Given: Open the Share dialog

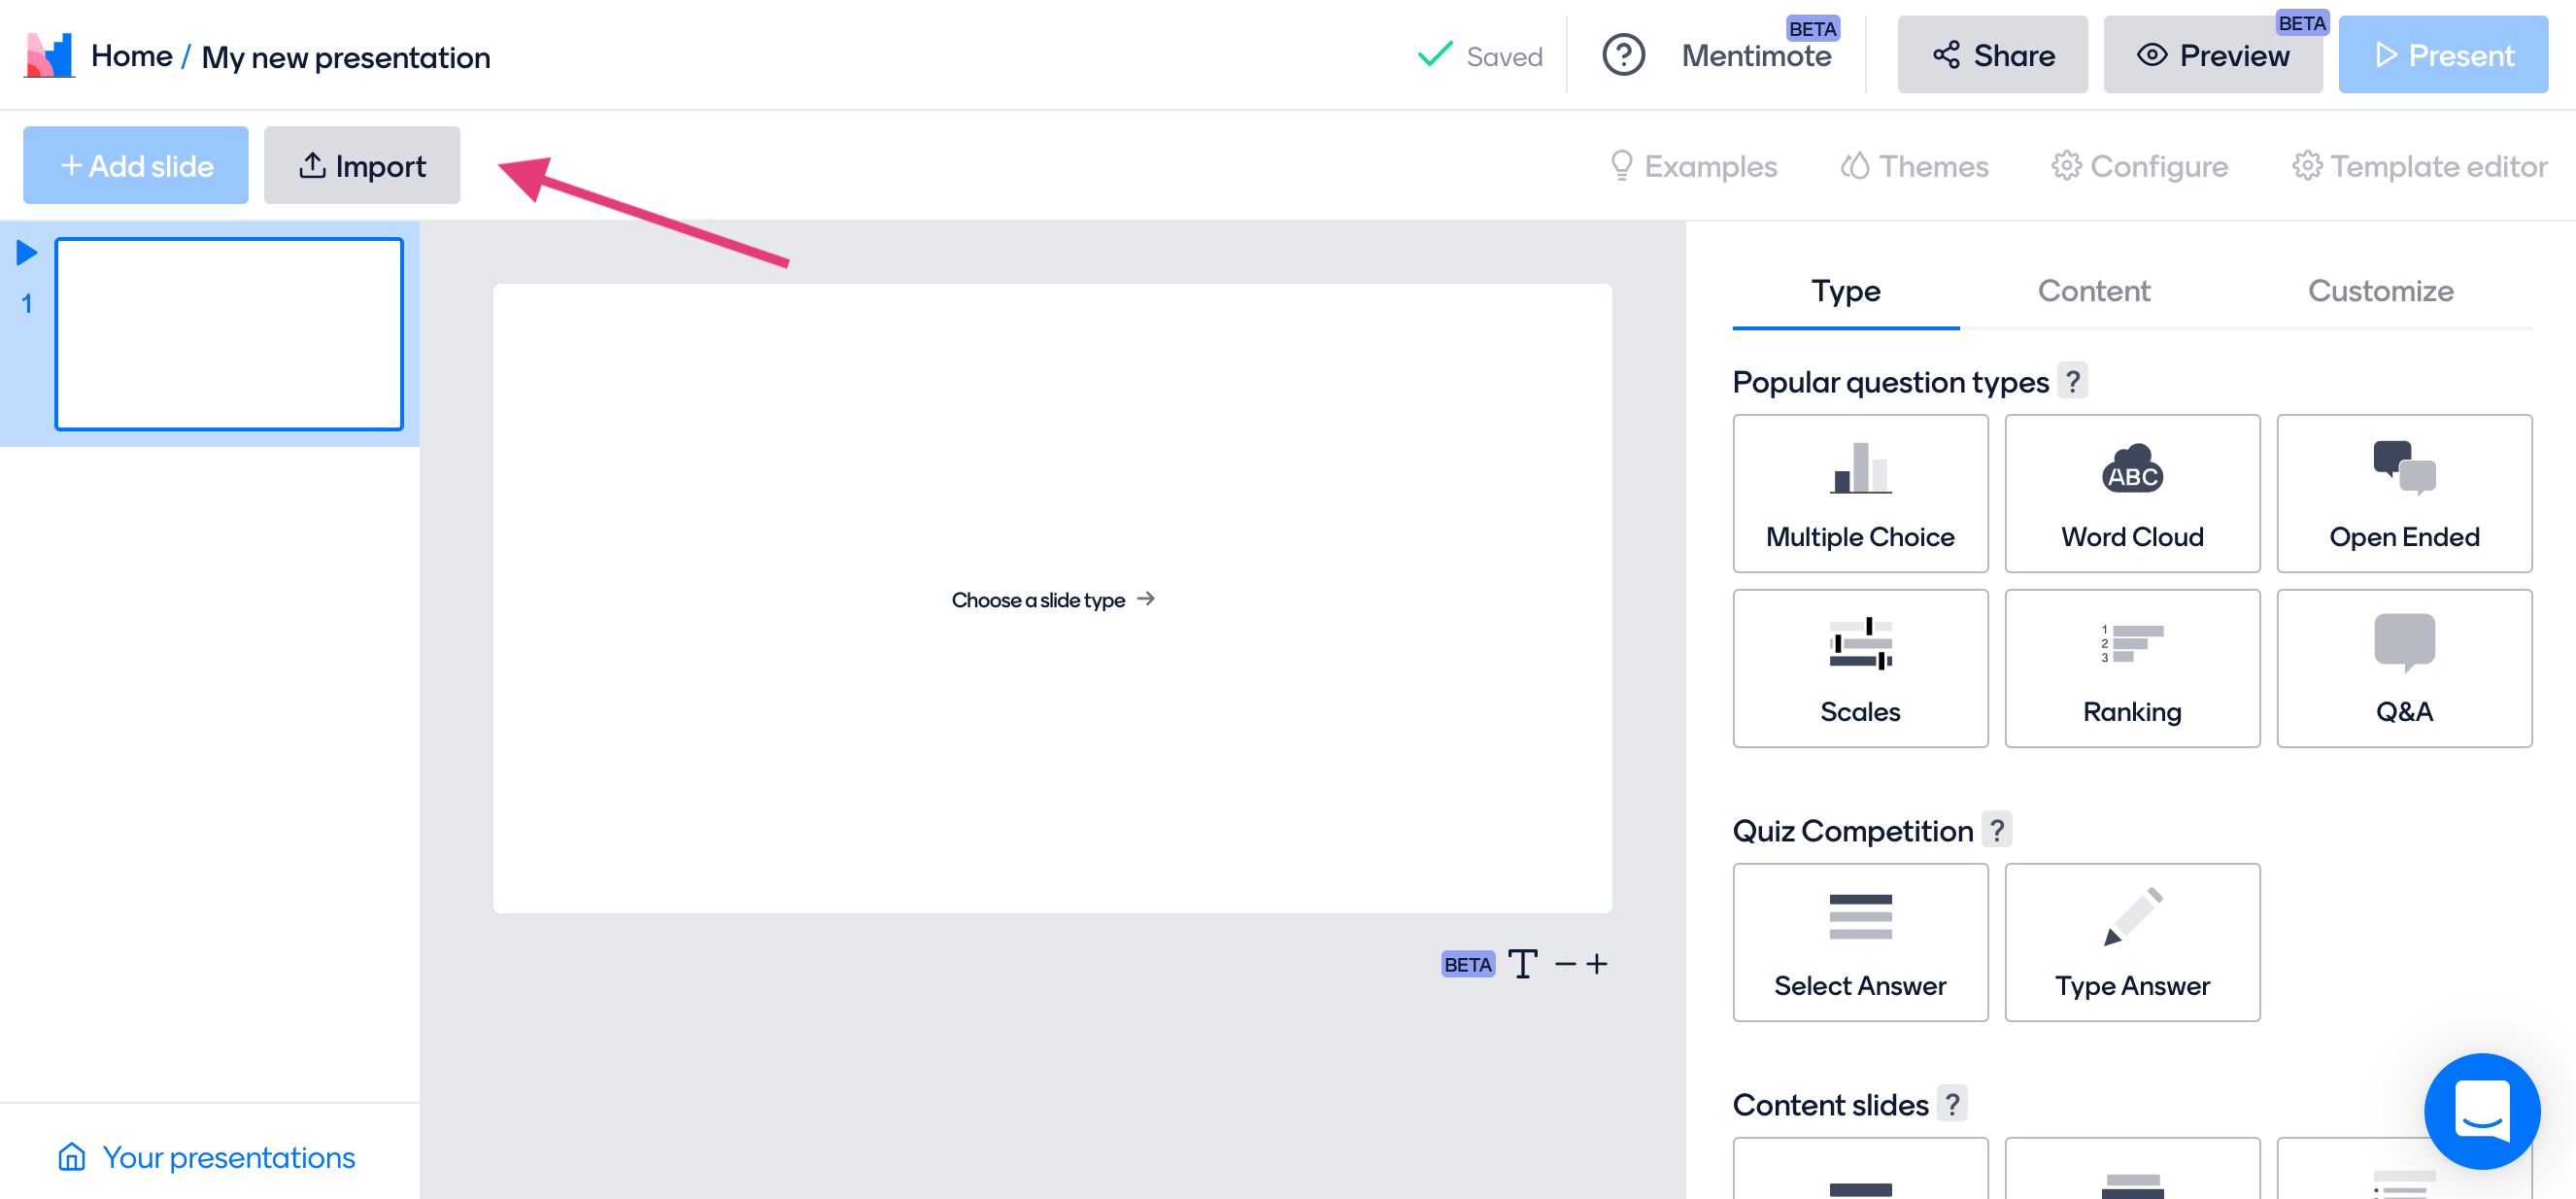Looking at the screenshot, I should click(1993, 55).
